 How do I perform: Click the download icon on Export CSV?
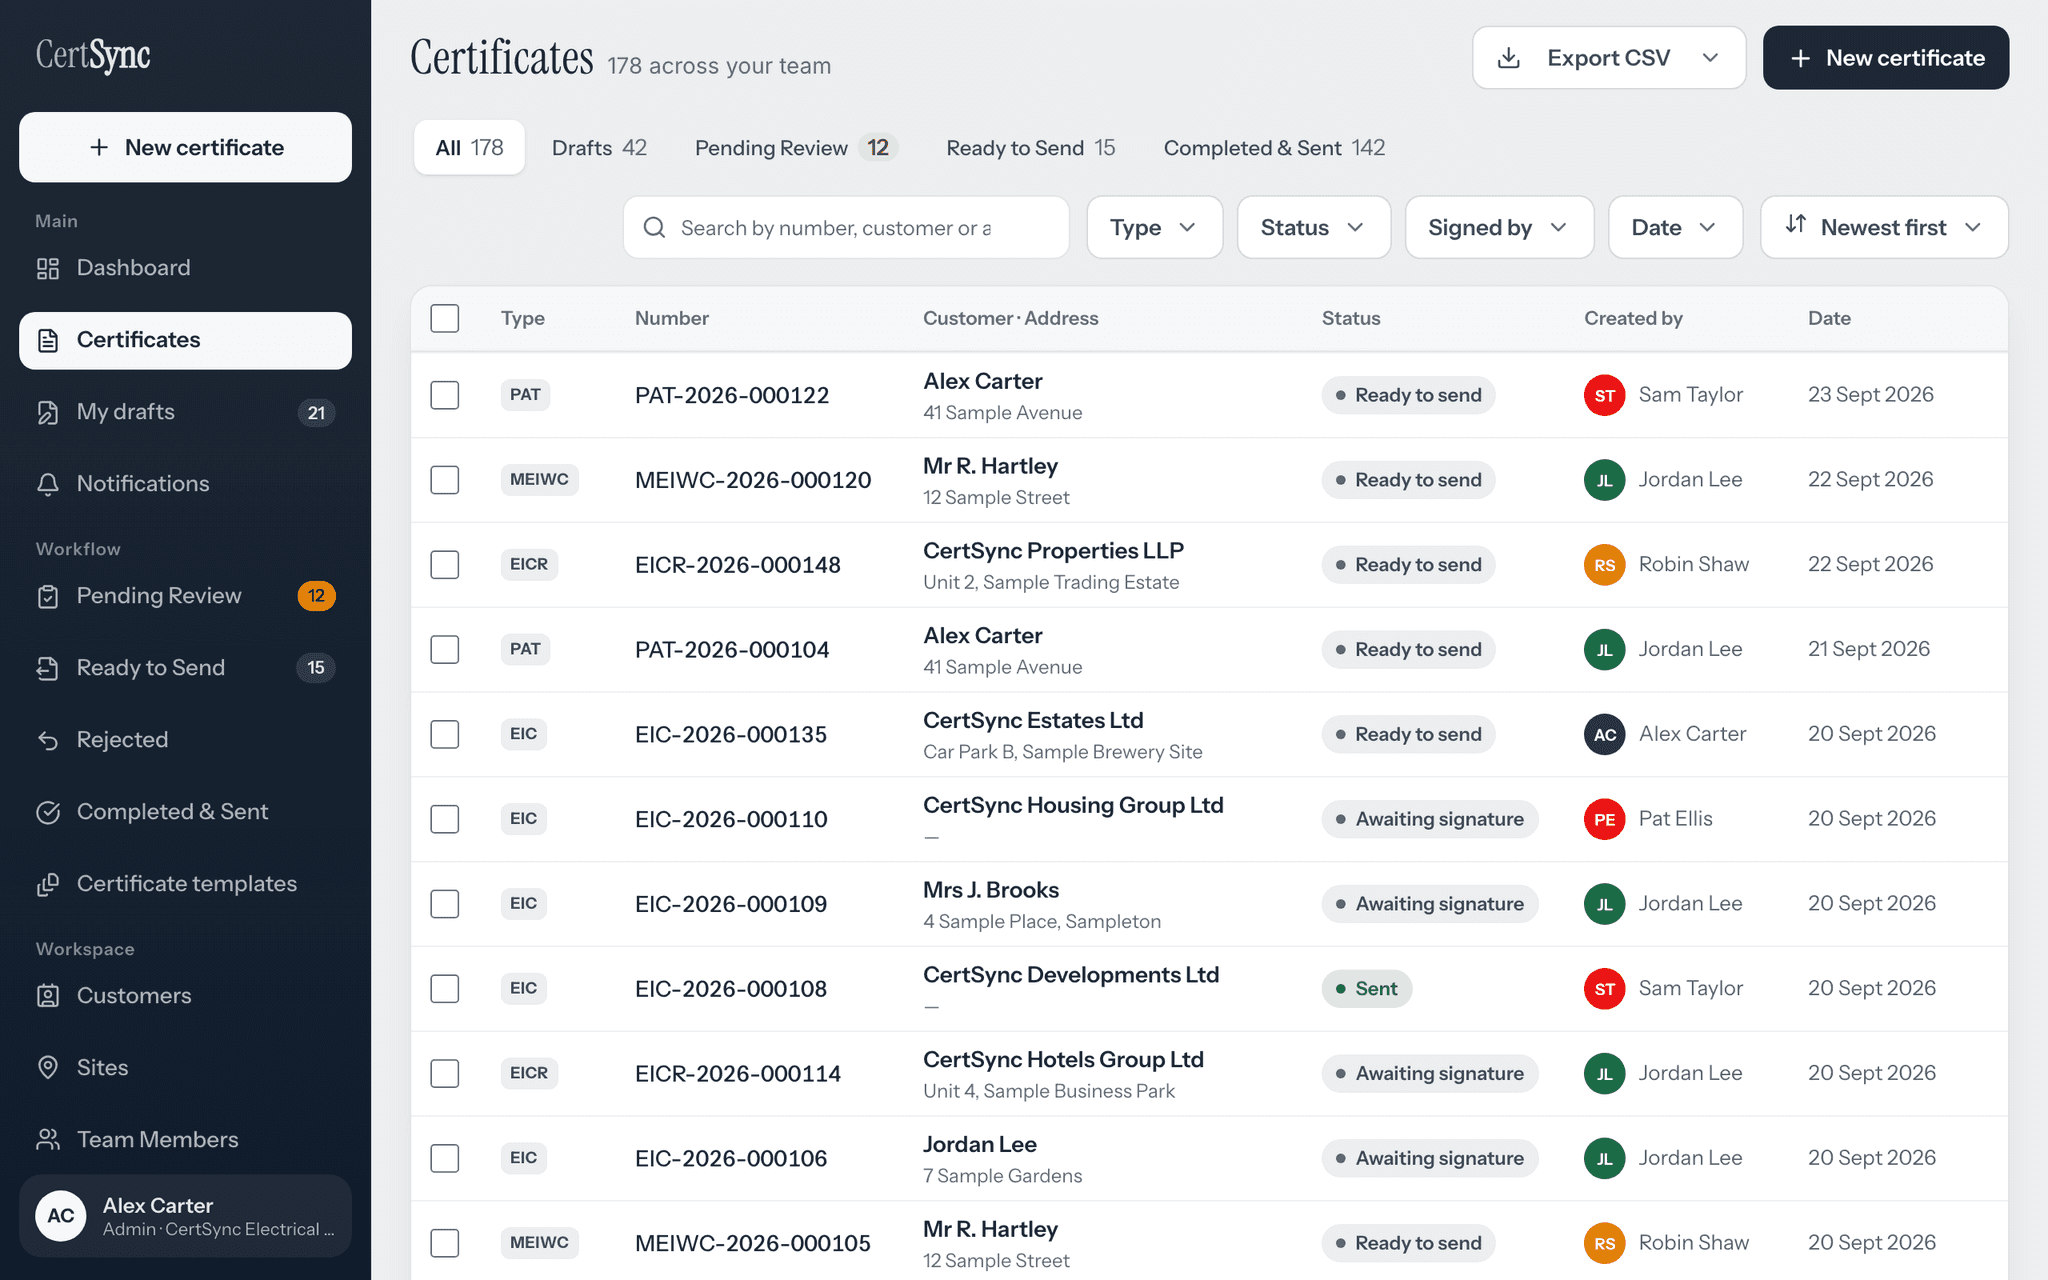tap(1509, 58)
